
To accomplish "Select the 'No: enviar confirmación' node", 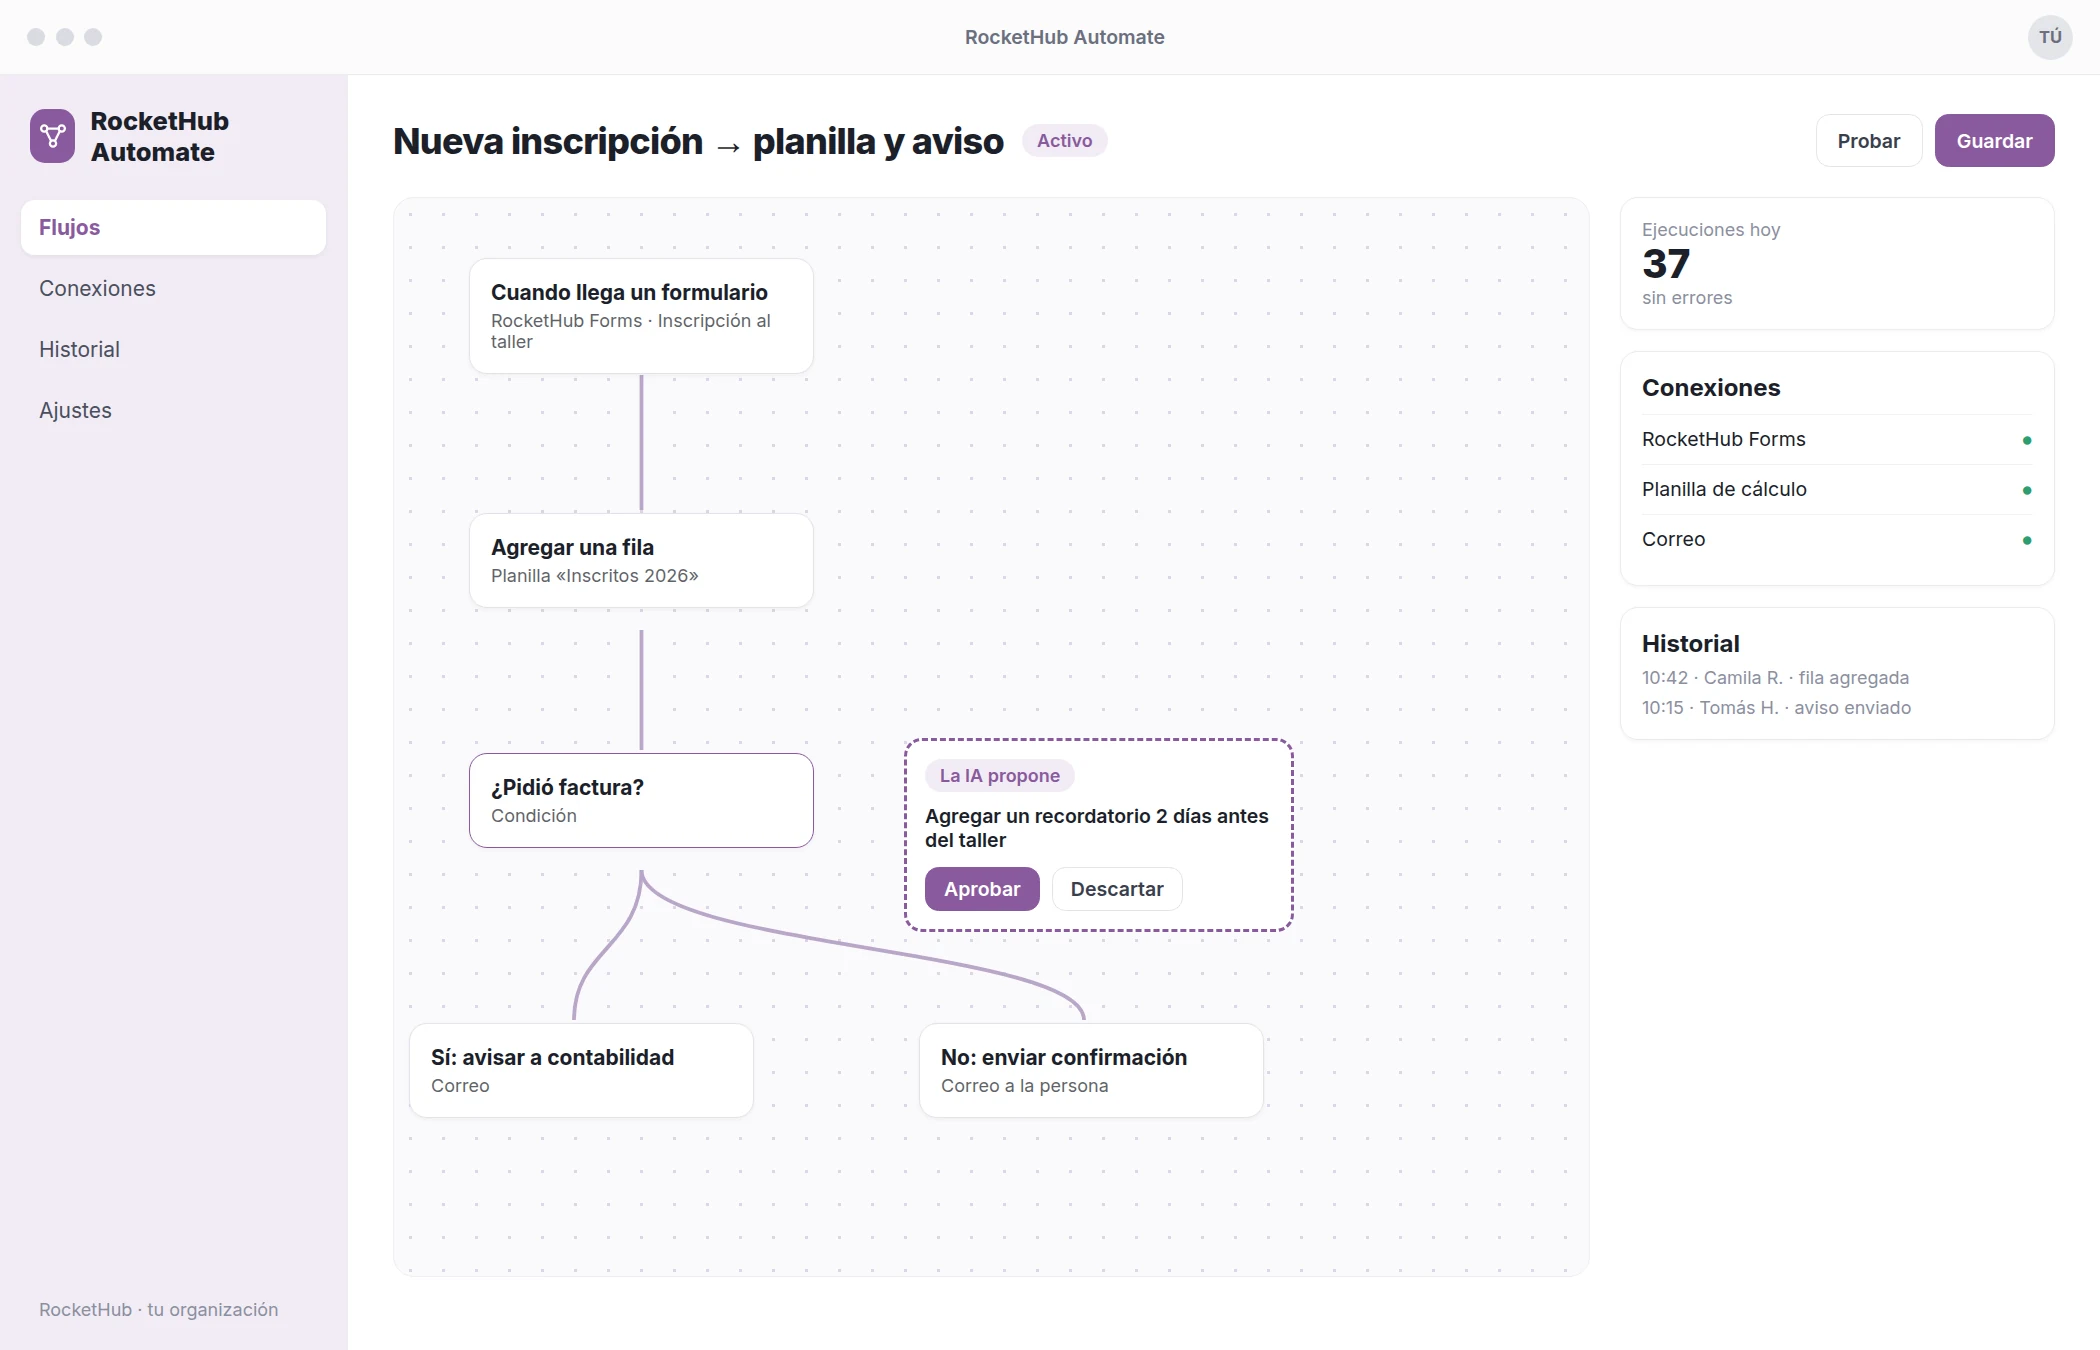I will (x=1091, y=1070).
